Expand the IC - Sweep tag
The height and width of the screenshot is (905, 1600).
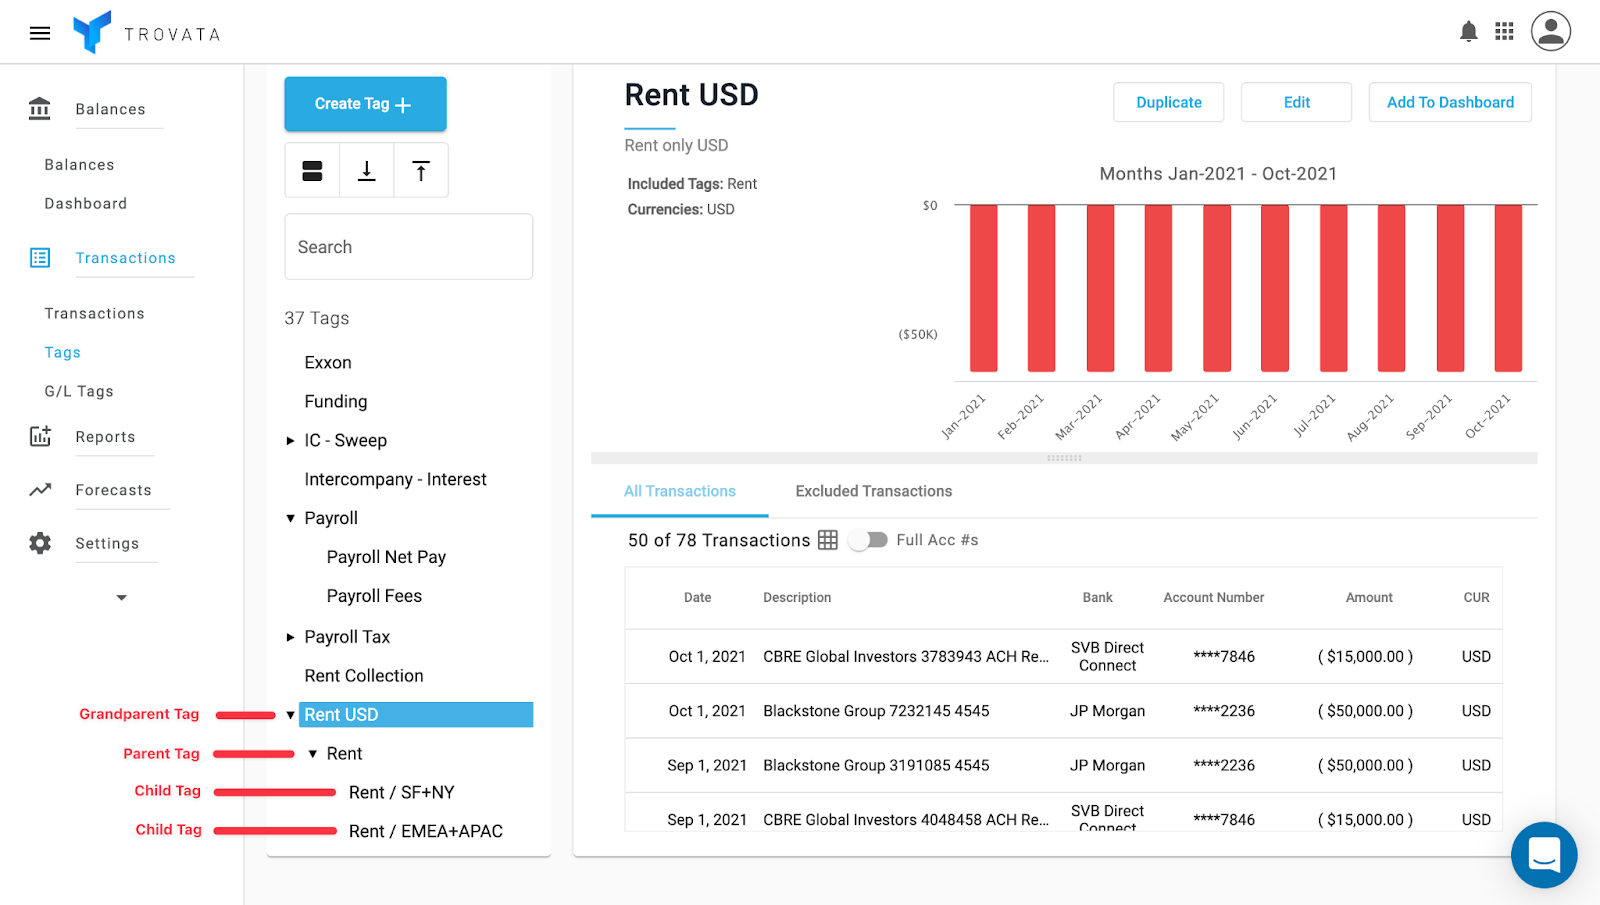290,440
